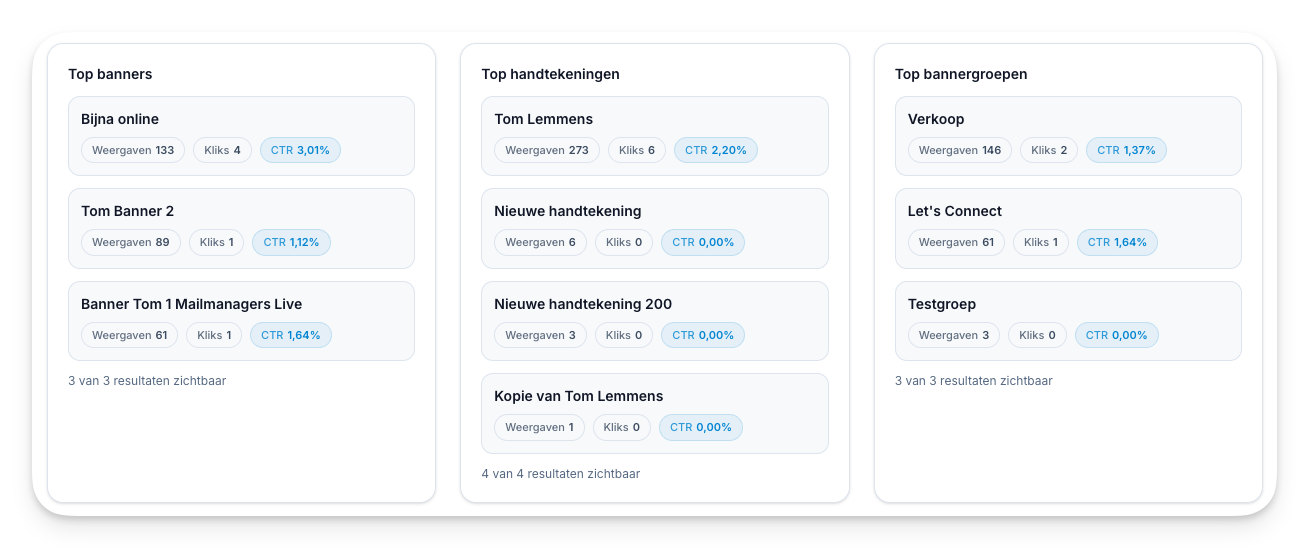Select the Weergaven 146 badge
This screenshot has width=1309, height=548.
[960, 150]
